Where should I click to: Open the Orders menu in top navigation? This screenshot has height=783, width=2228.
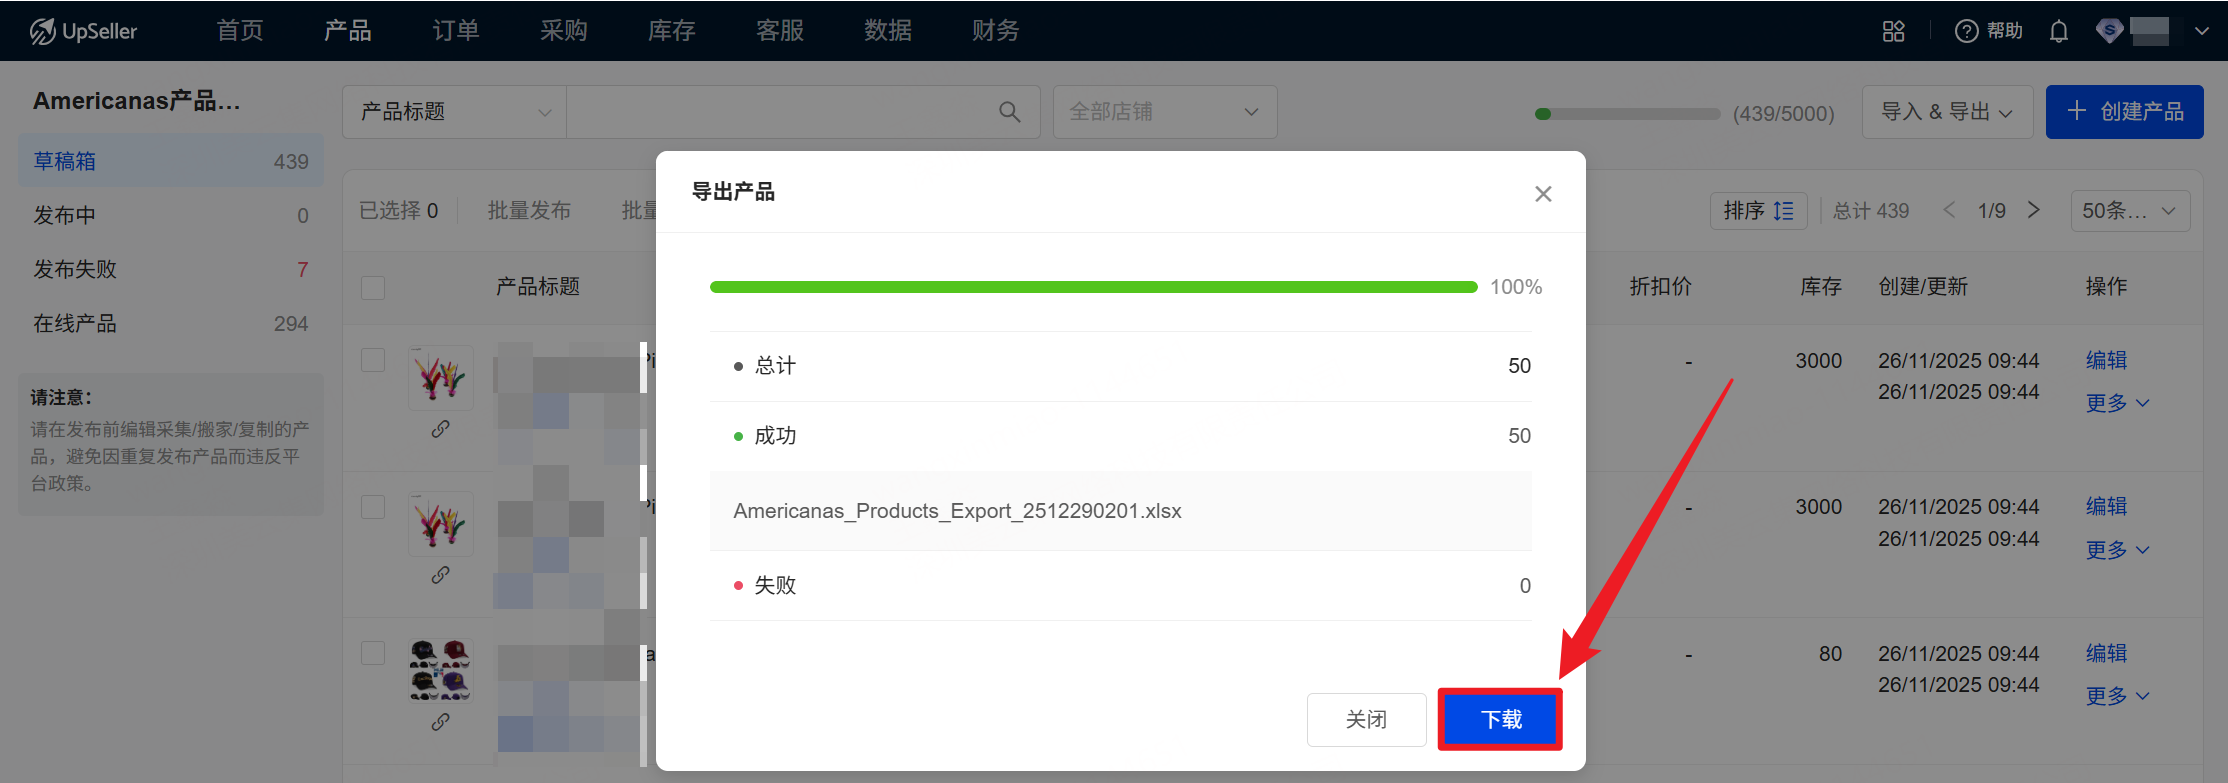coord(456,31)
